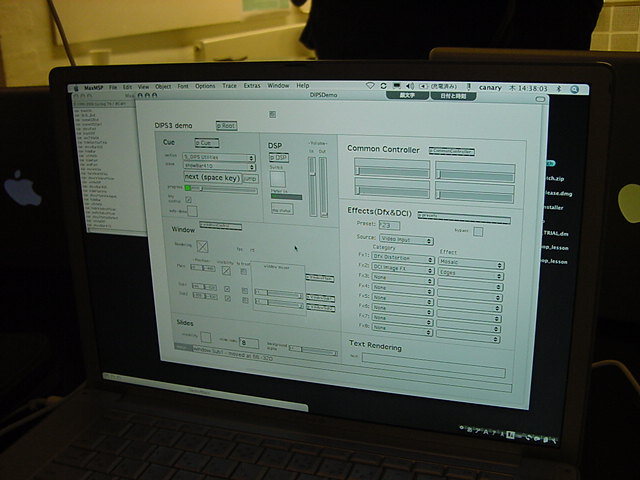The image size is (640, 480).
Task: Click the Text Rendering text field
Action: [433, 365]
